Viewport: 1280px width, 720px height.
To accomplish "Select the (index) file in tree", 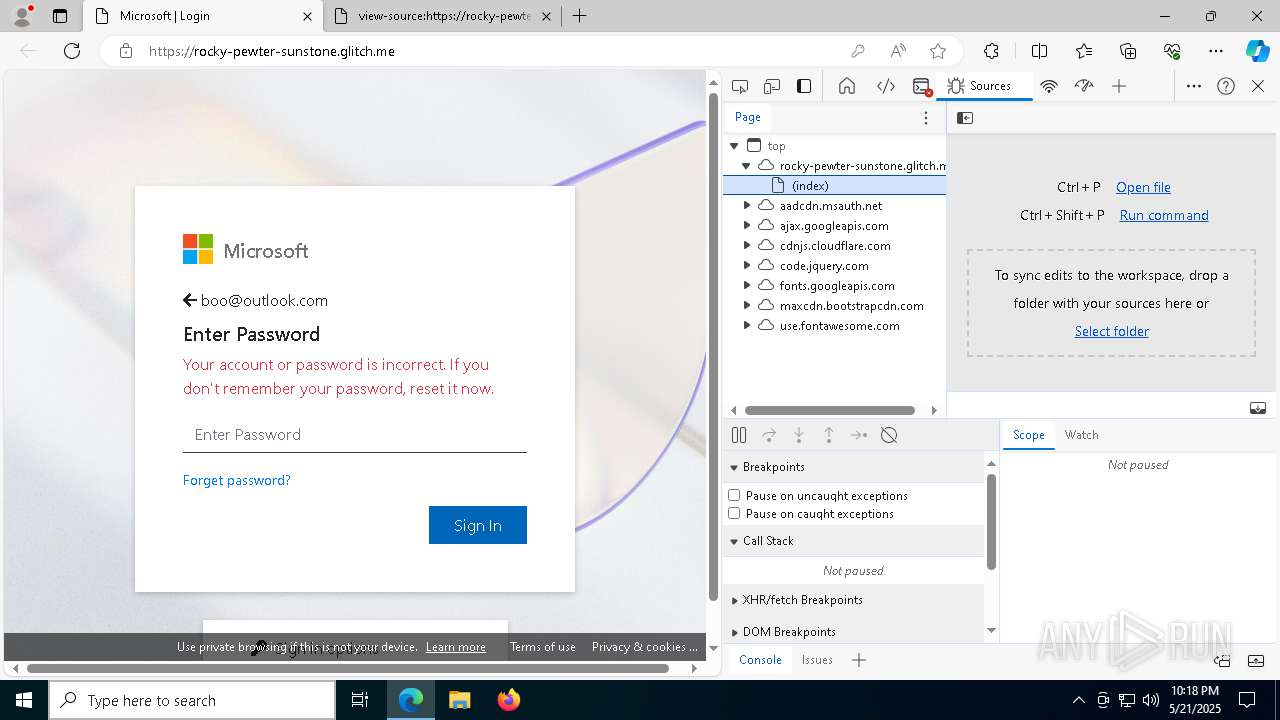I will [x=834, y=186].
